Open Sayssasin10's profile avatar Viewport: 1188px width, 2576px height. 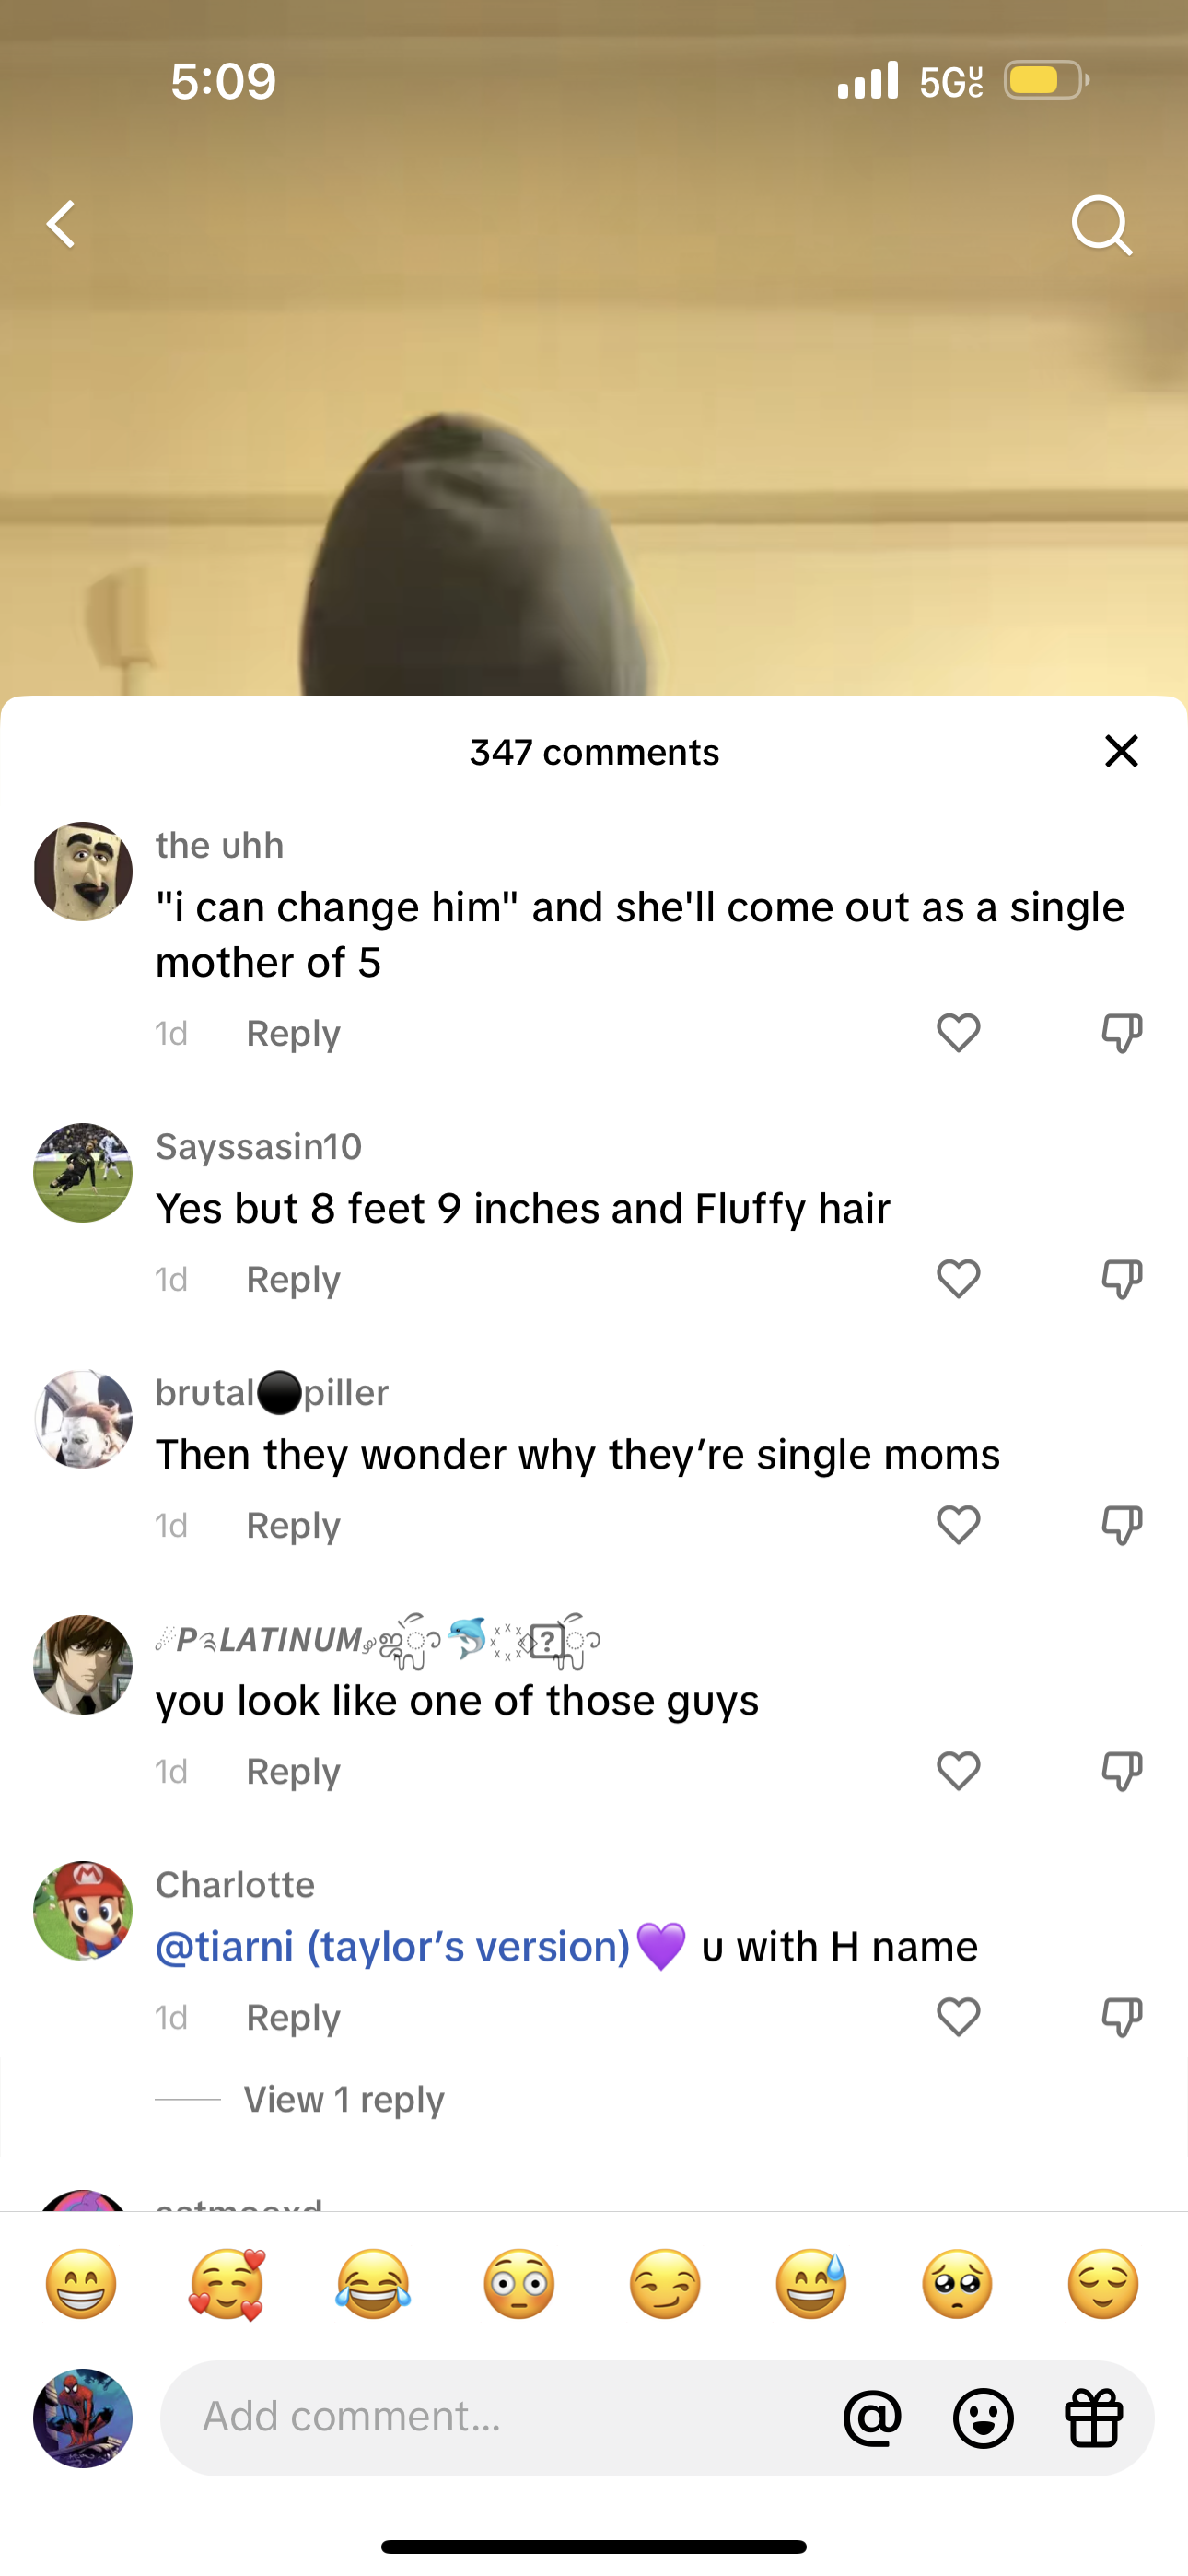point(83,1172)
